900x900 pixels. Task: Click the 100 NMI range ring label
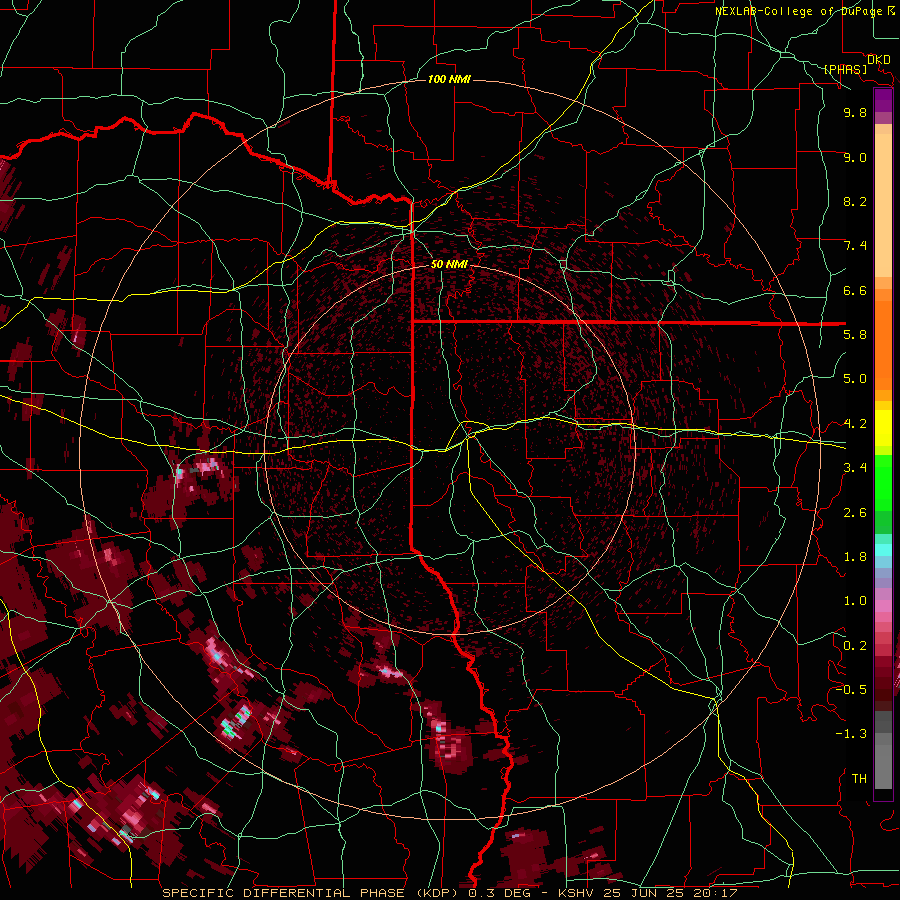449,79
